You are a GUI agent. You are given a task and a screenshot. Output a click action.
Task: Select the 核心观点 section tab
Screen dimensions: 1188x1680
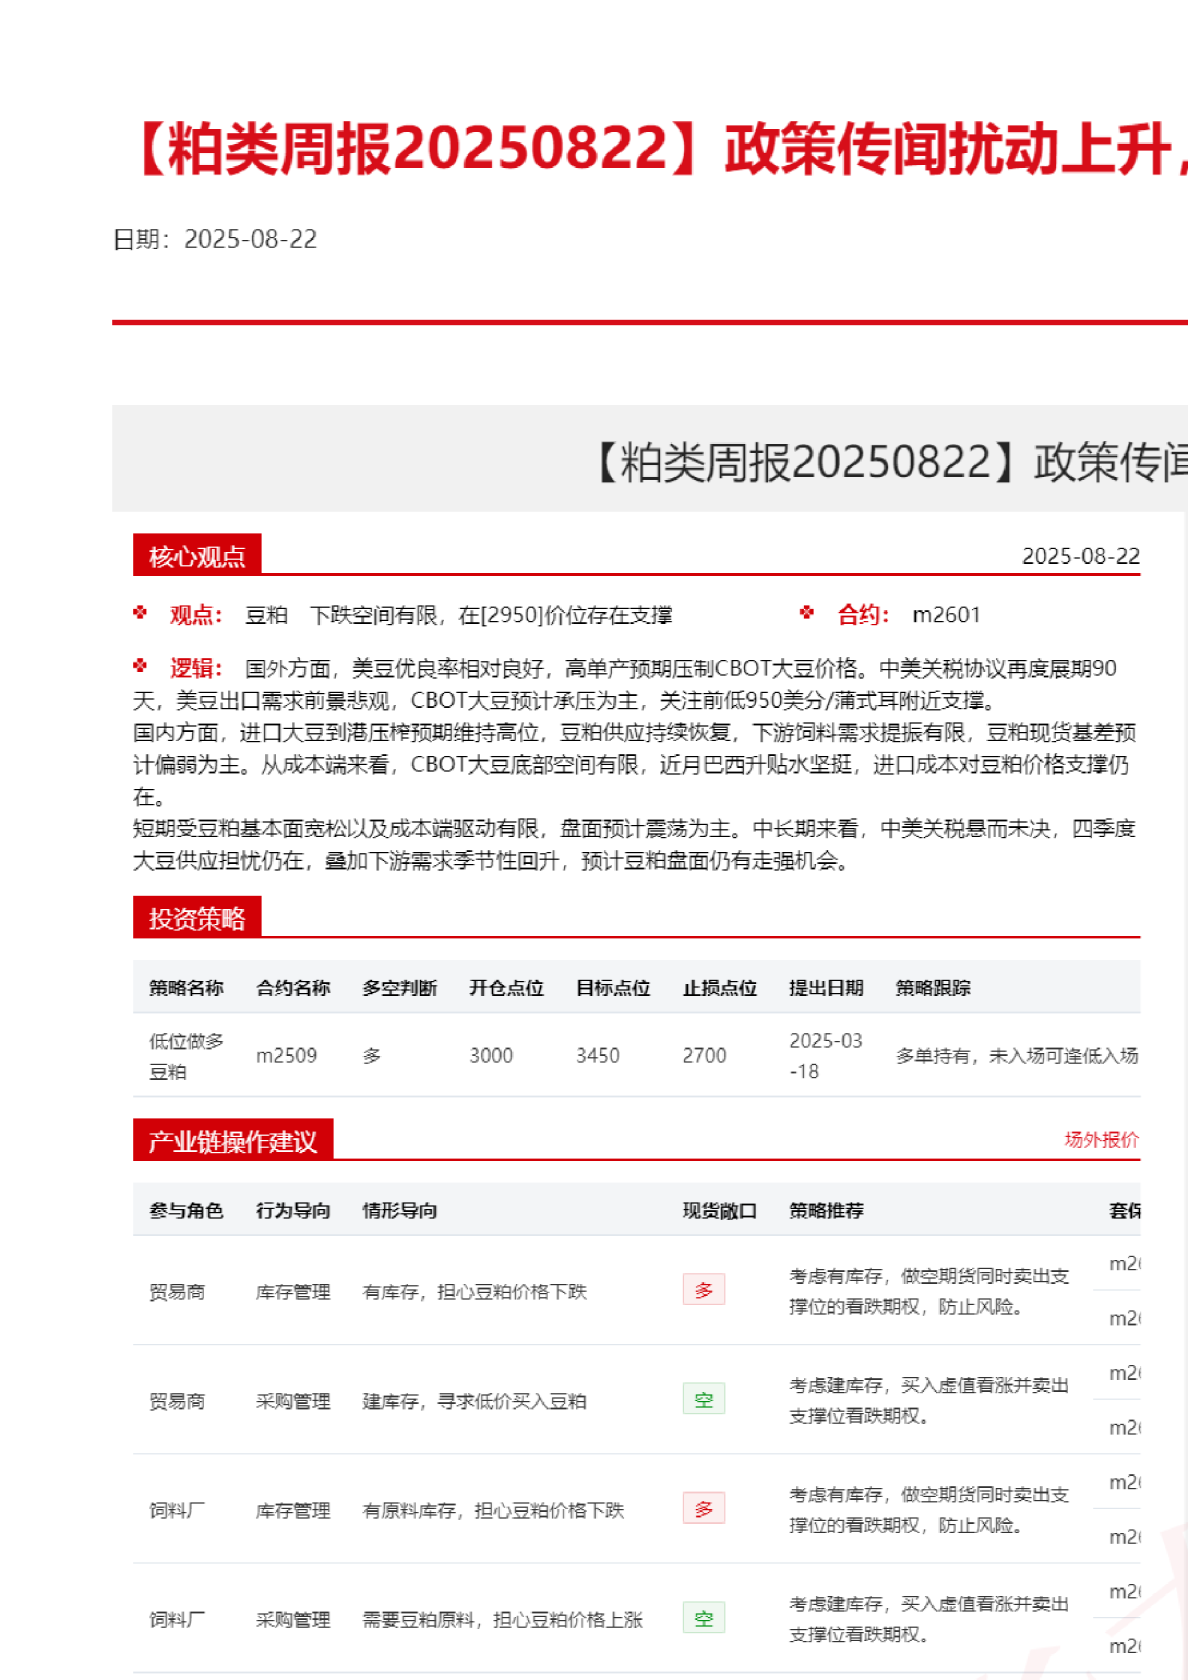click(x=197, y=556)
